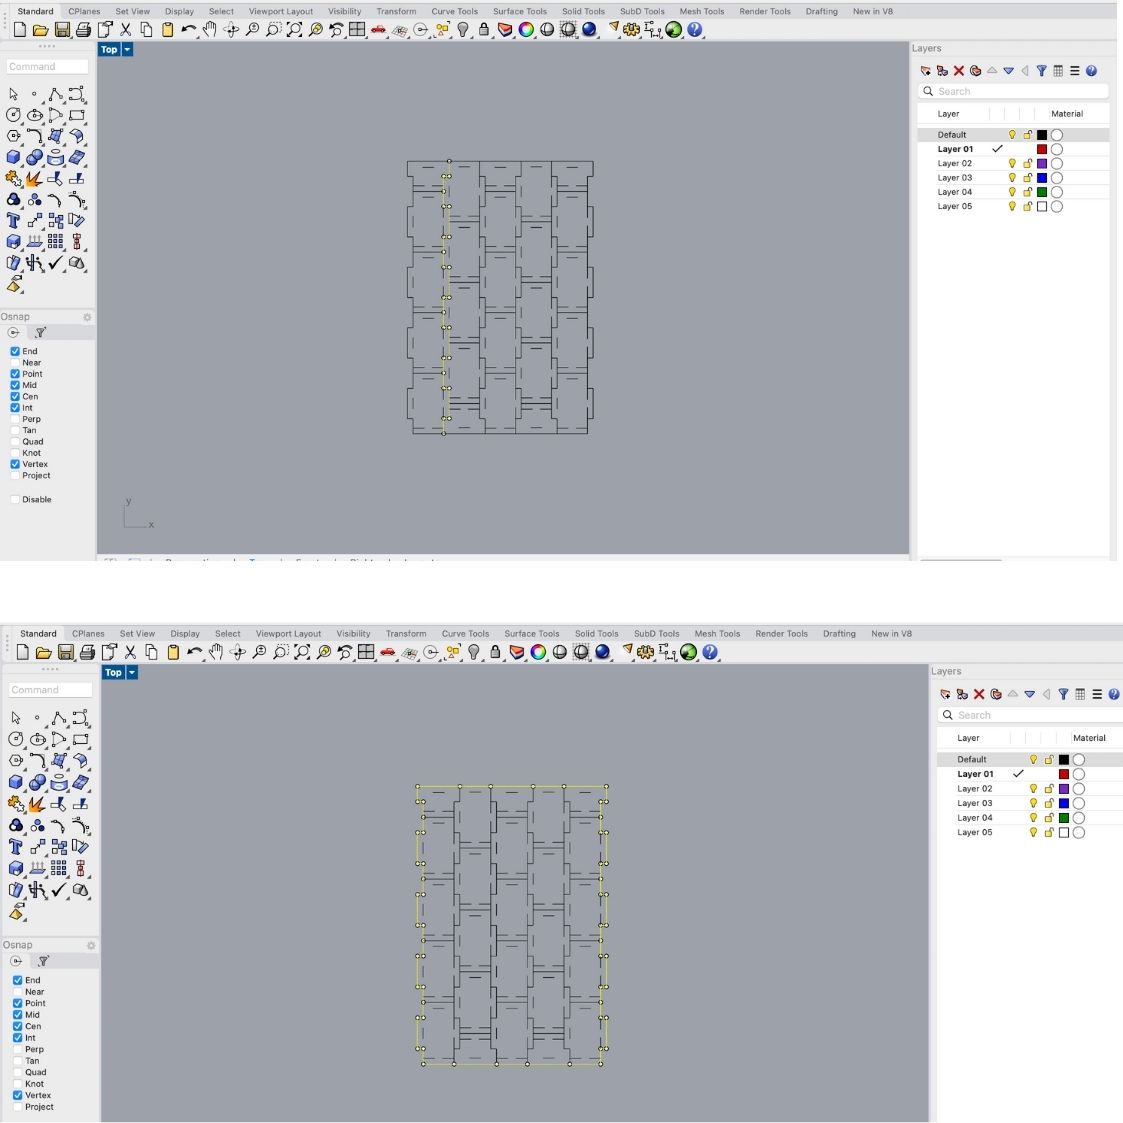The image size is (1123, 1123).
Task: Open the Top viewport dropdown arrow in lower window
Action: pyautogui.click(x=131, y=672)
